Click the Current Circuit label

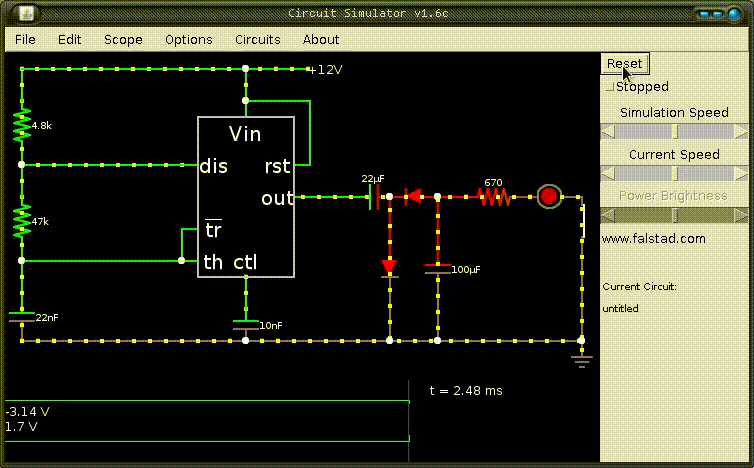(x=640, y=287)
